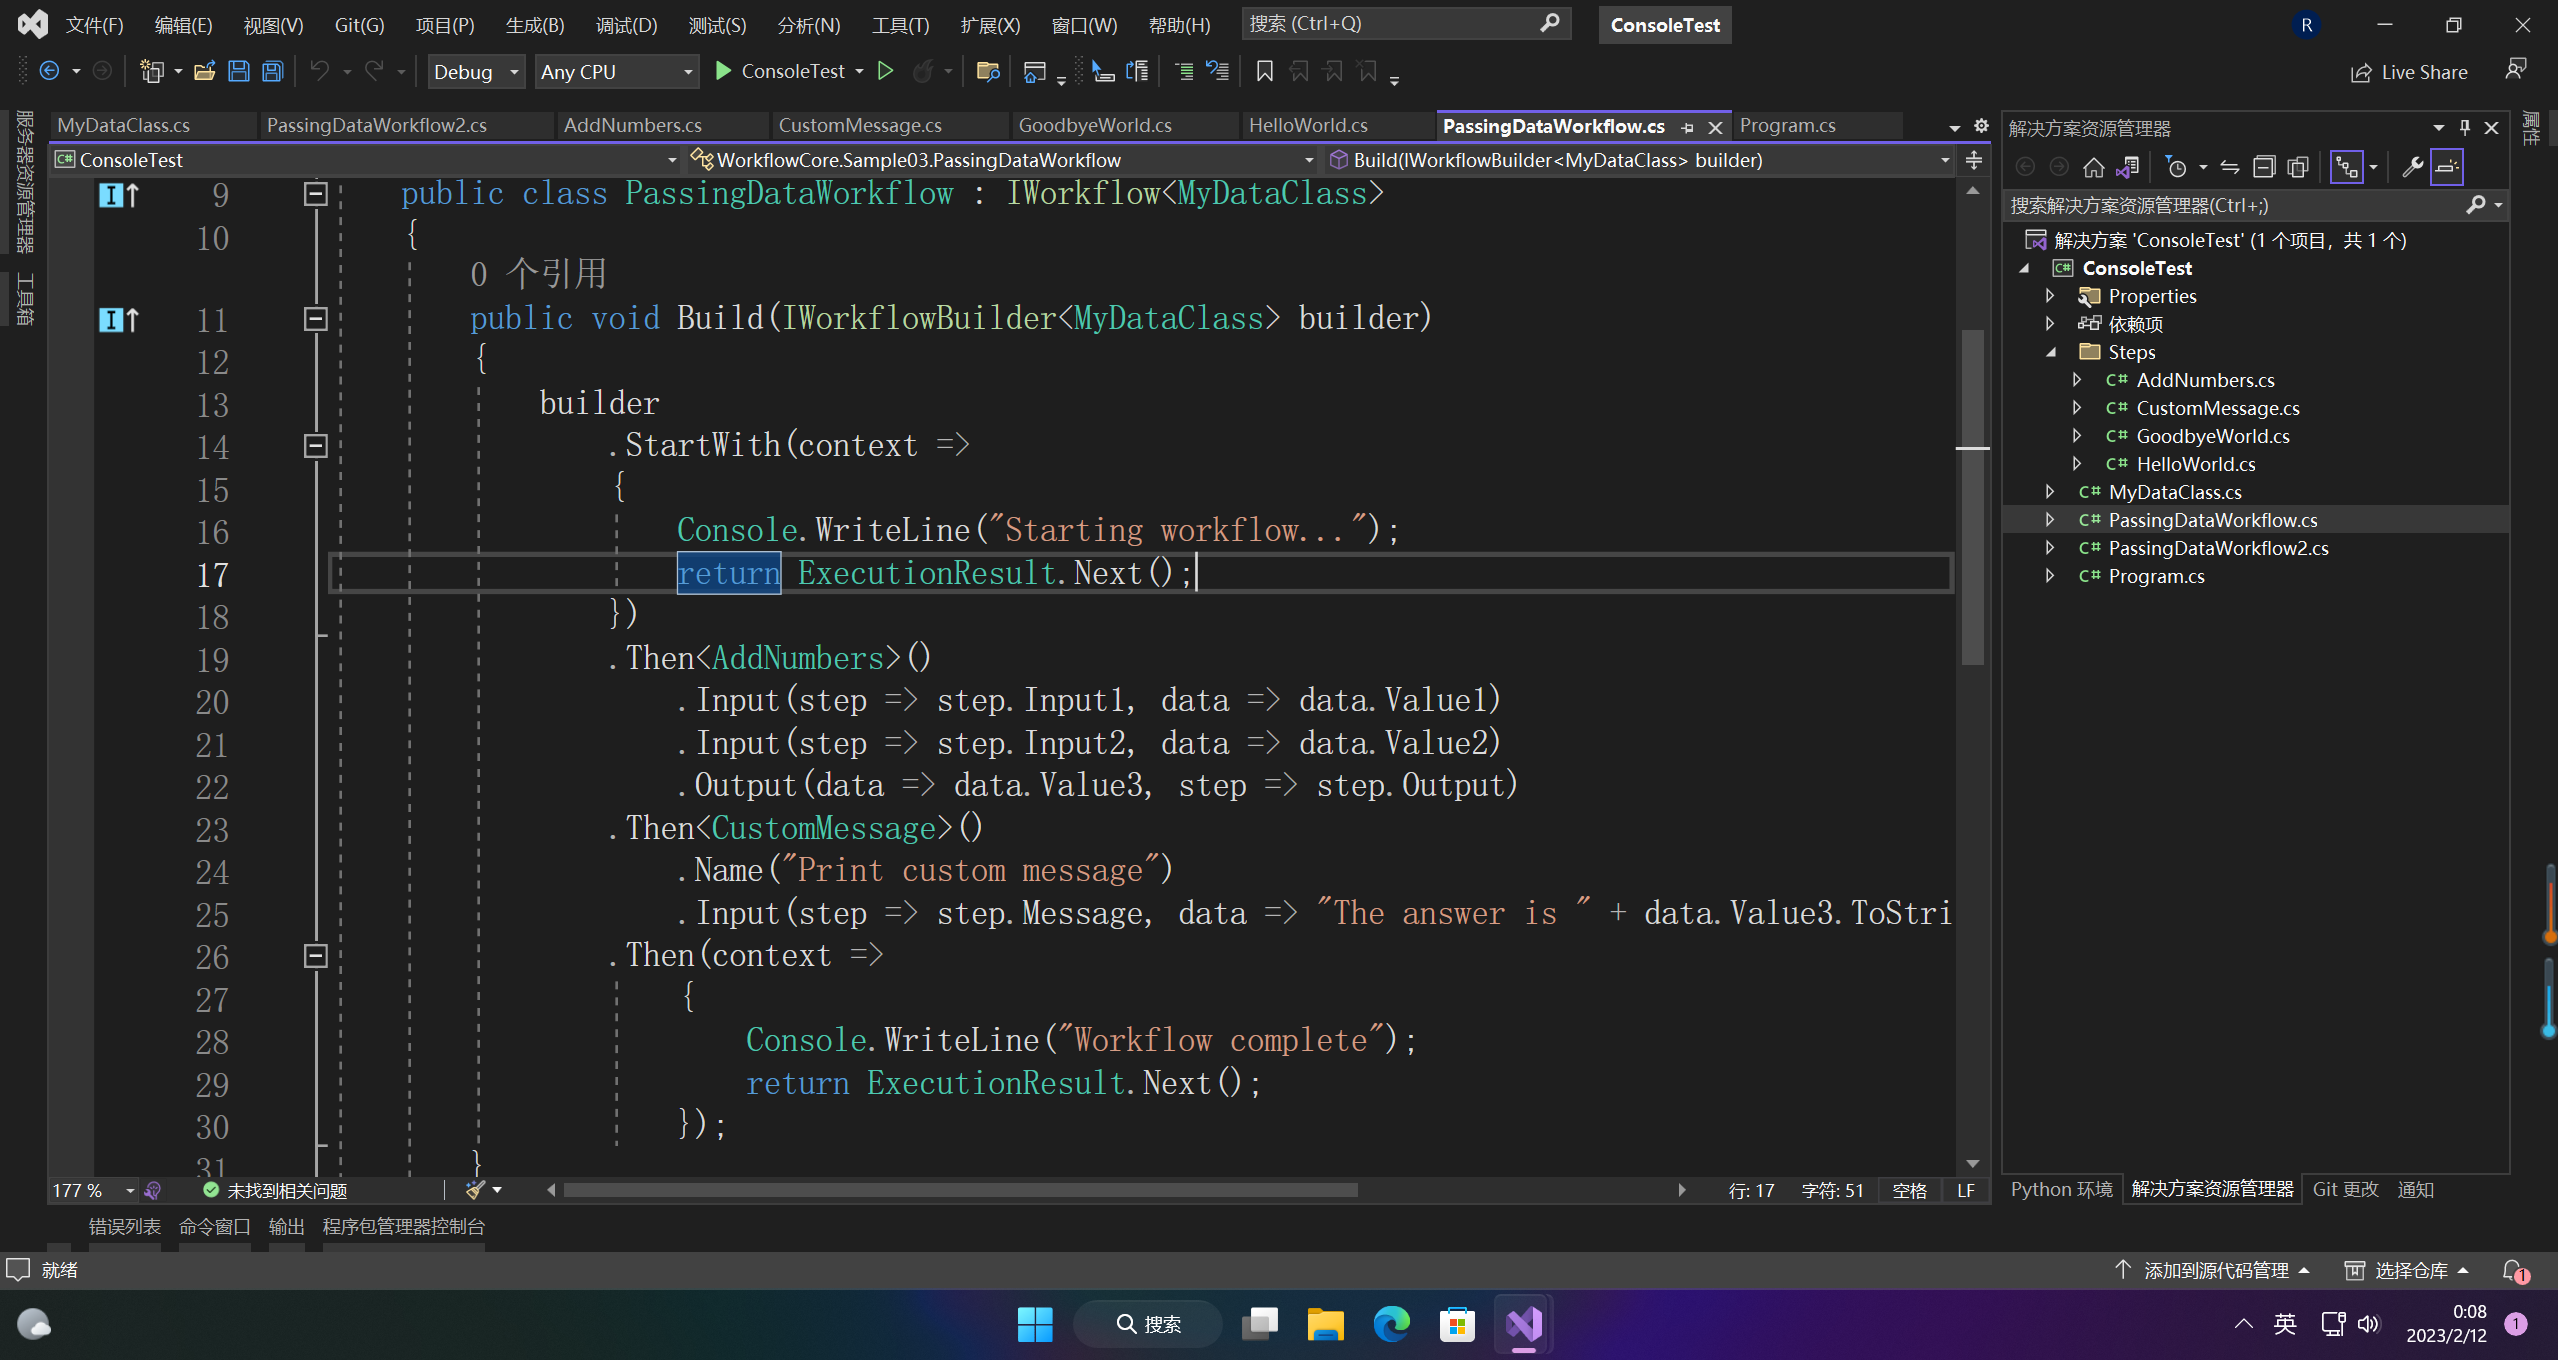This screenshot has height=1360, width=2558.
Task: Click the bookmark toggle icon in toolbar
Action: [x=1264, y=71]
